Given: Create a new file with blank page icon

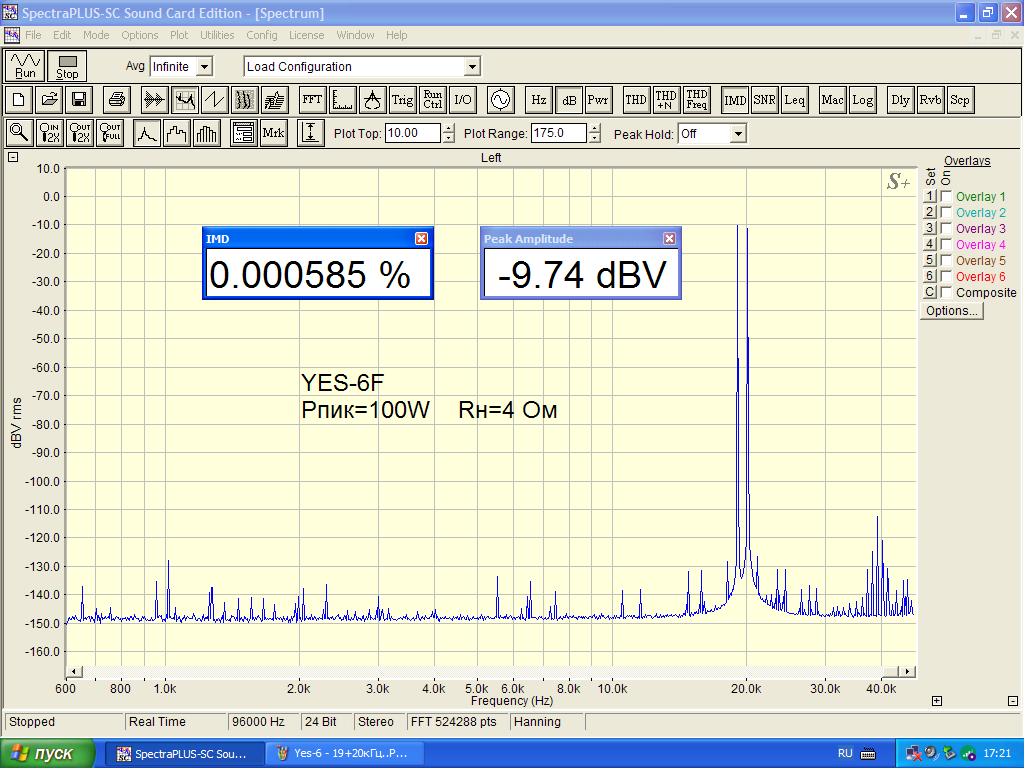Looking at the screenshot, I should point(19,100).
